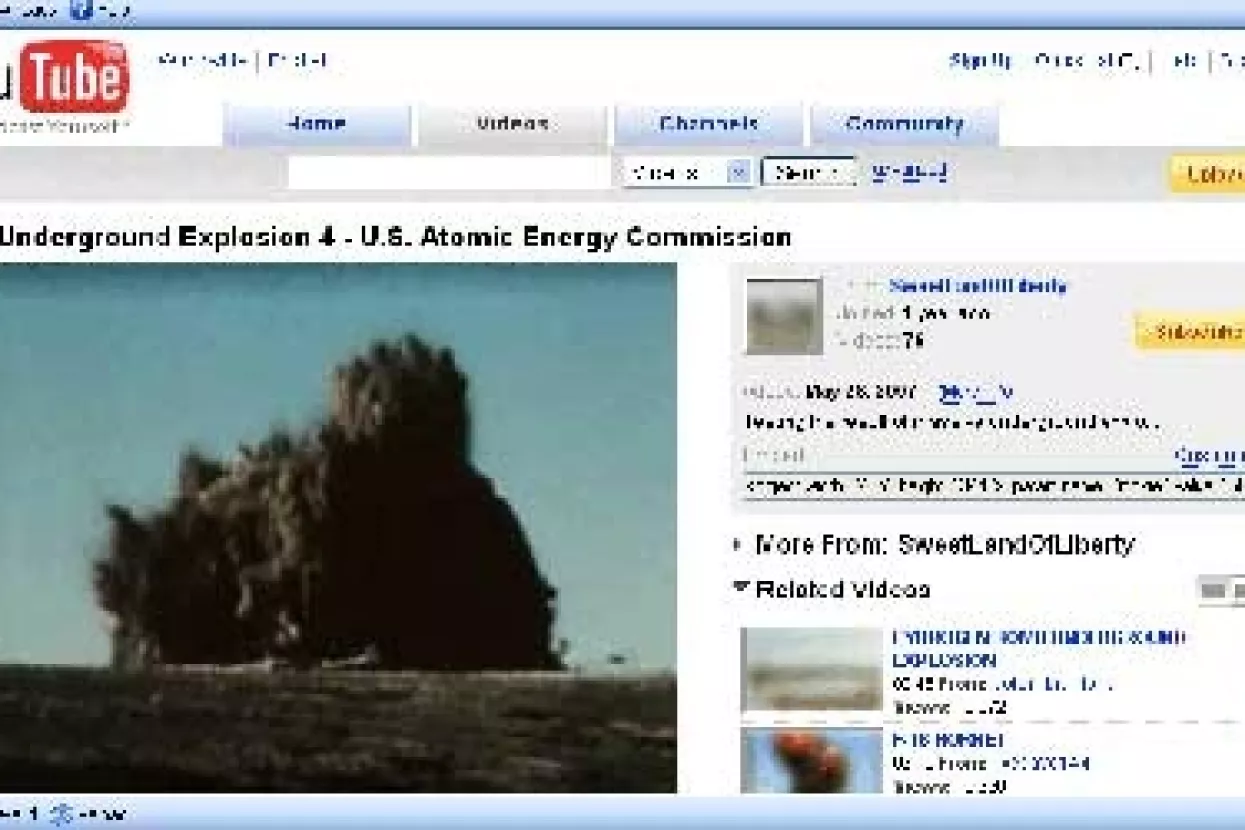Click into the YouTube search field
Screen dimensions: 1245x830
[x=448, y=173]
